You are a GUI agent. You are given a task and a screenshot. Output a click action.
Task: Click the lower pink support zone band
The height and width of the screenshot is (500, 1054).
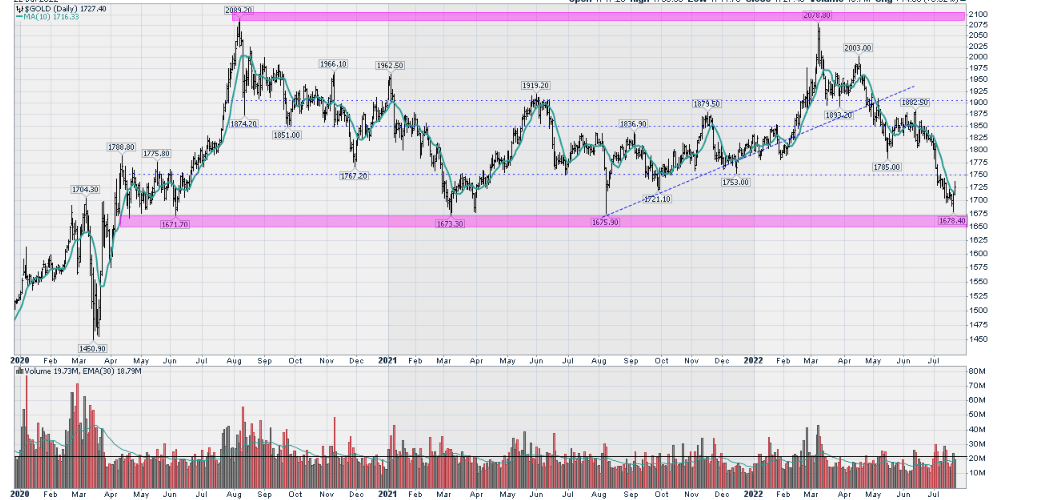click(x=500, y=221)
